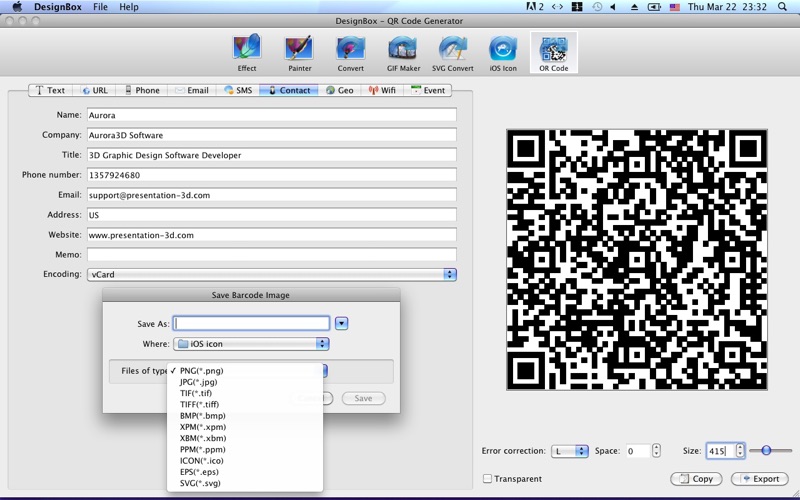Select the QR Code tool

coord(554,53)
